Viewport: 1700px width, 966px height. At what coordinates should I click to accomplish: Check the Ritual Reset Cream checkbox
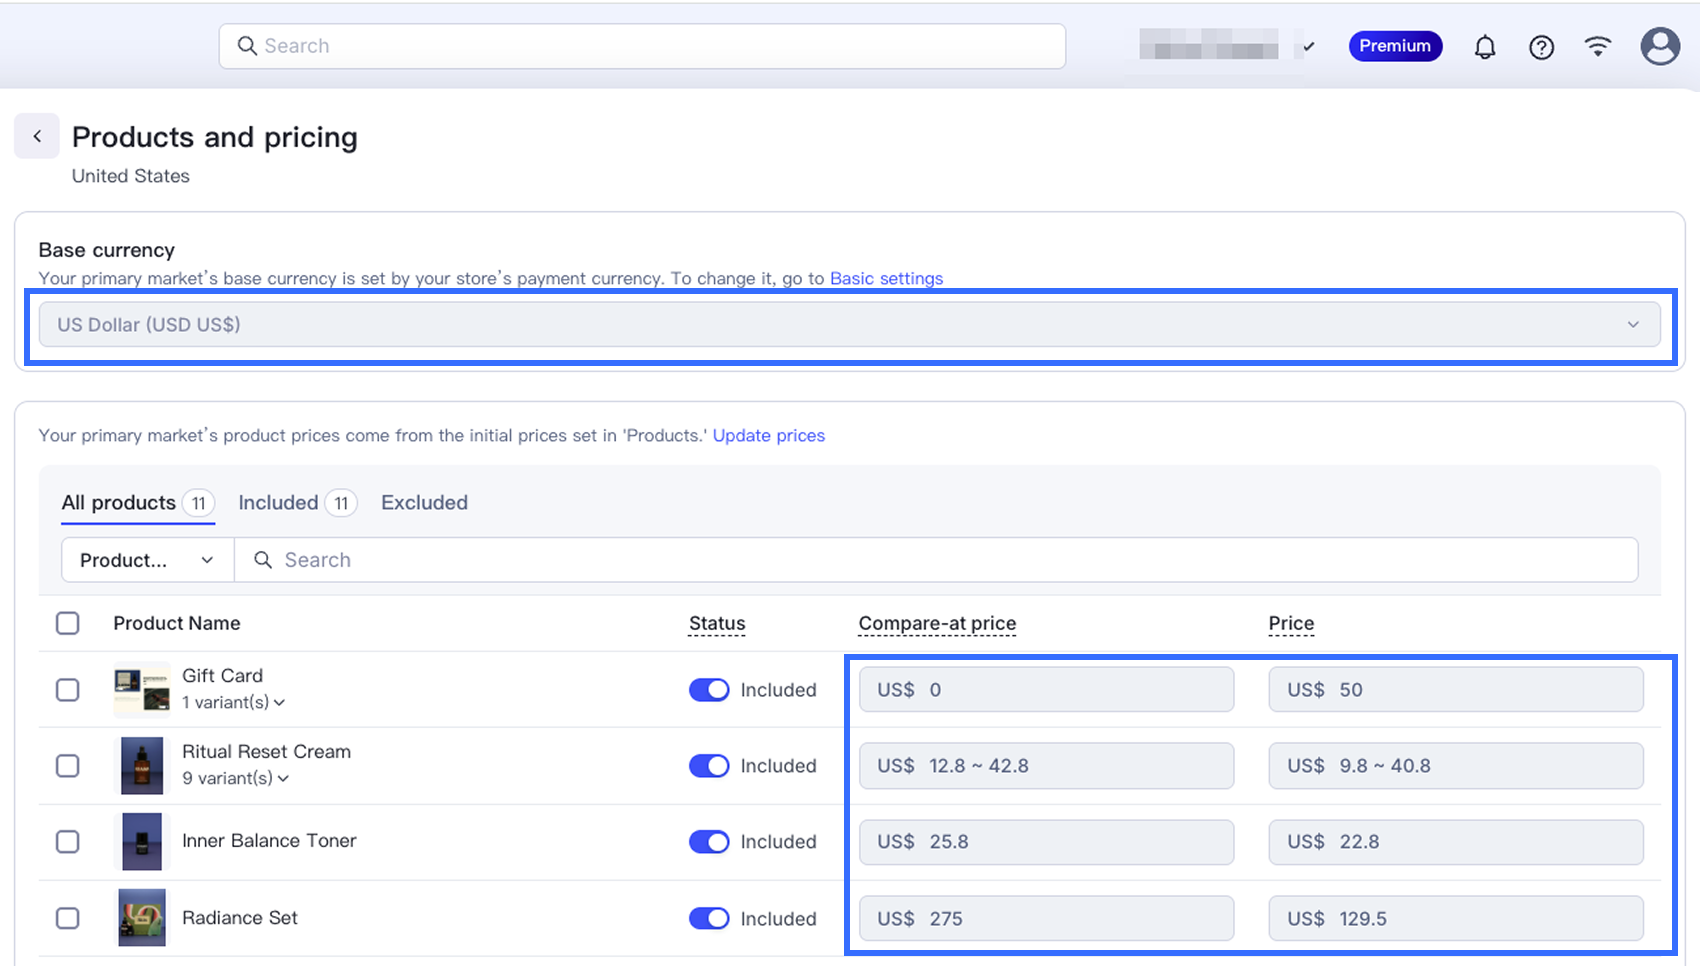(68, 766)
